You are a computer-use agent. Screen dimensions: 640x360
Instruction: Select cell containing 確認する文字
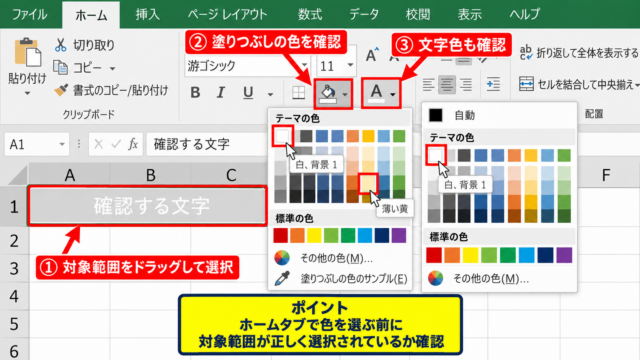[x=147, y=206]
